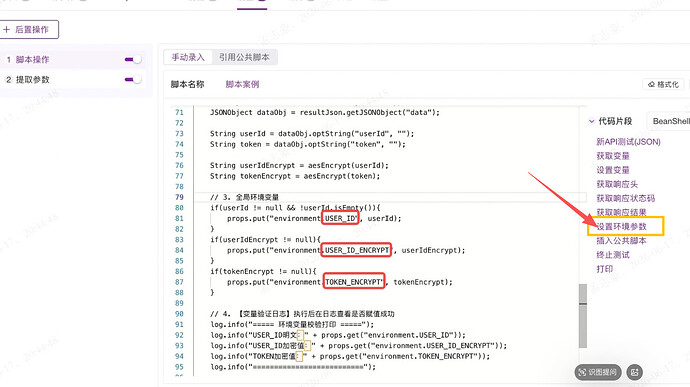690x387 pixels.
Task: Open the BeanShell language dropdown
Action: 669,121
